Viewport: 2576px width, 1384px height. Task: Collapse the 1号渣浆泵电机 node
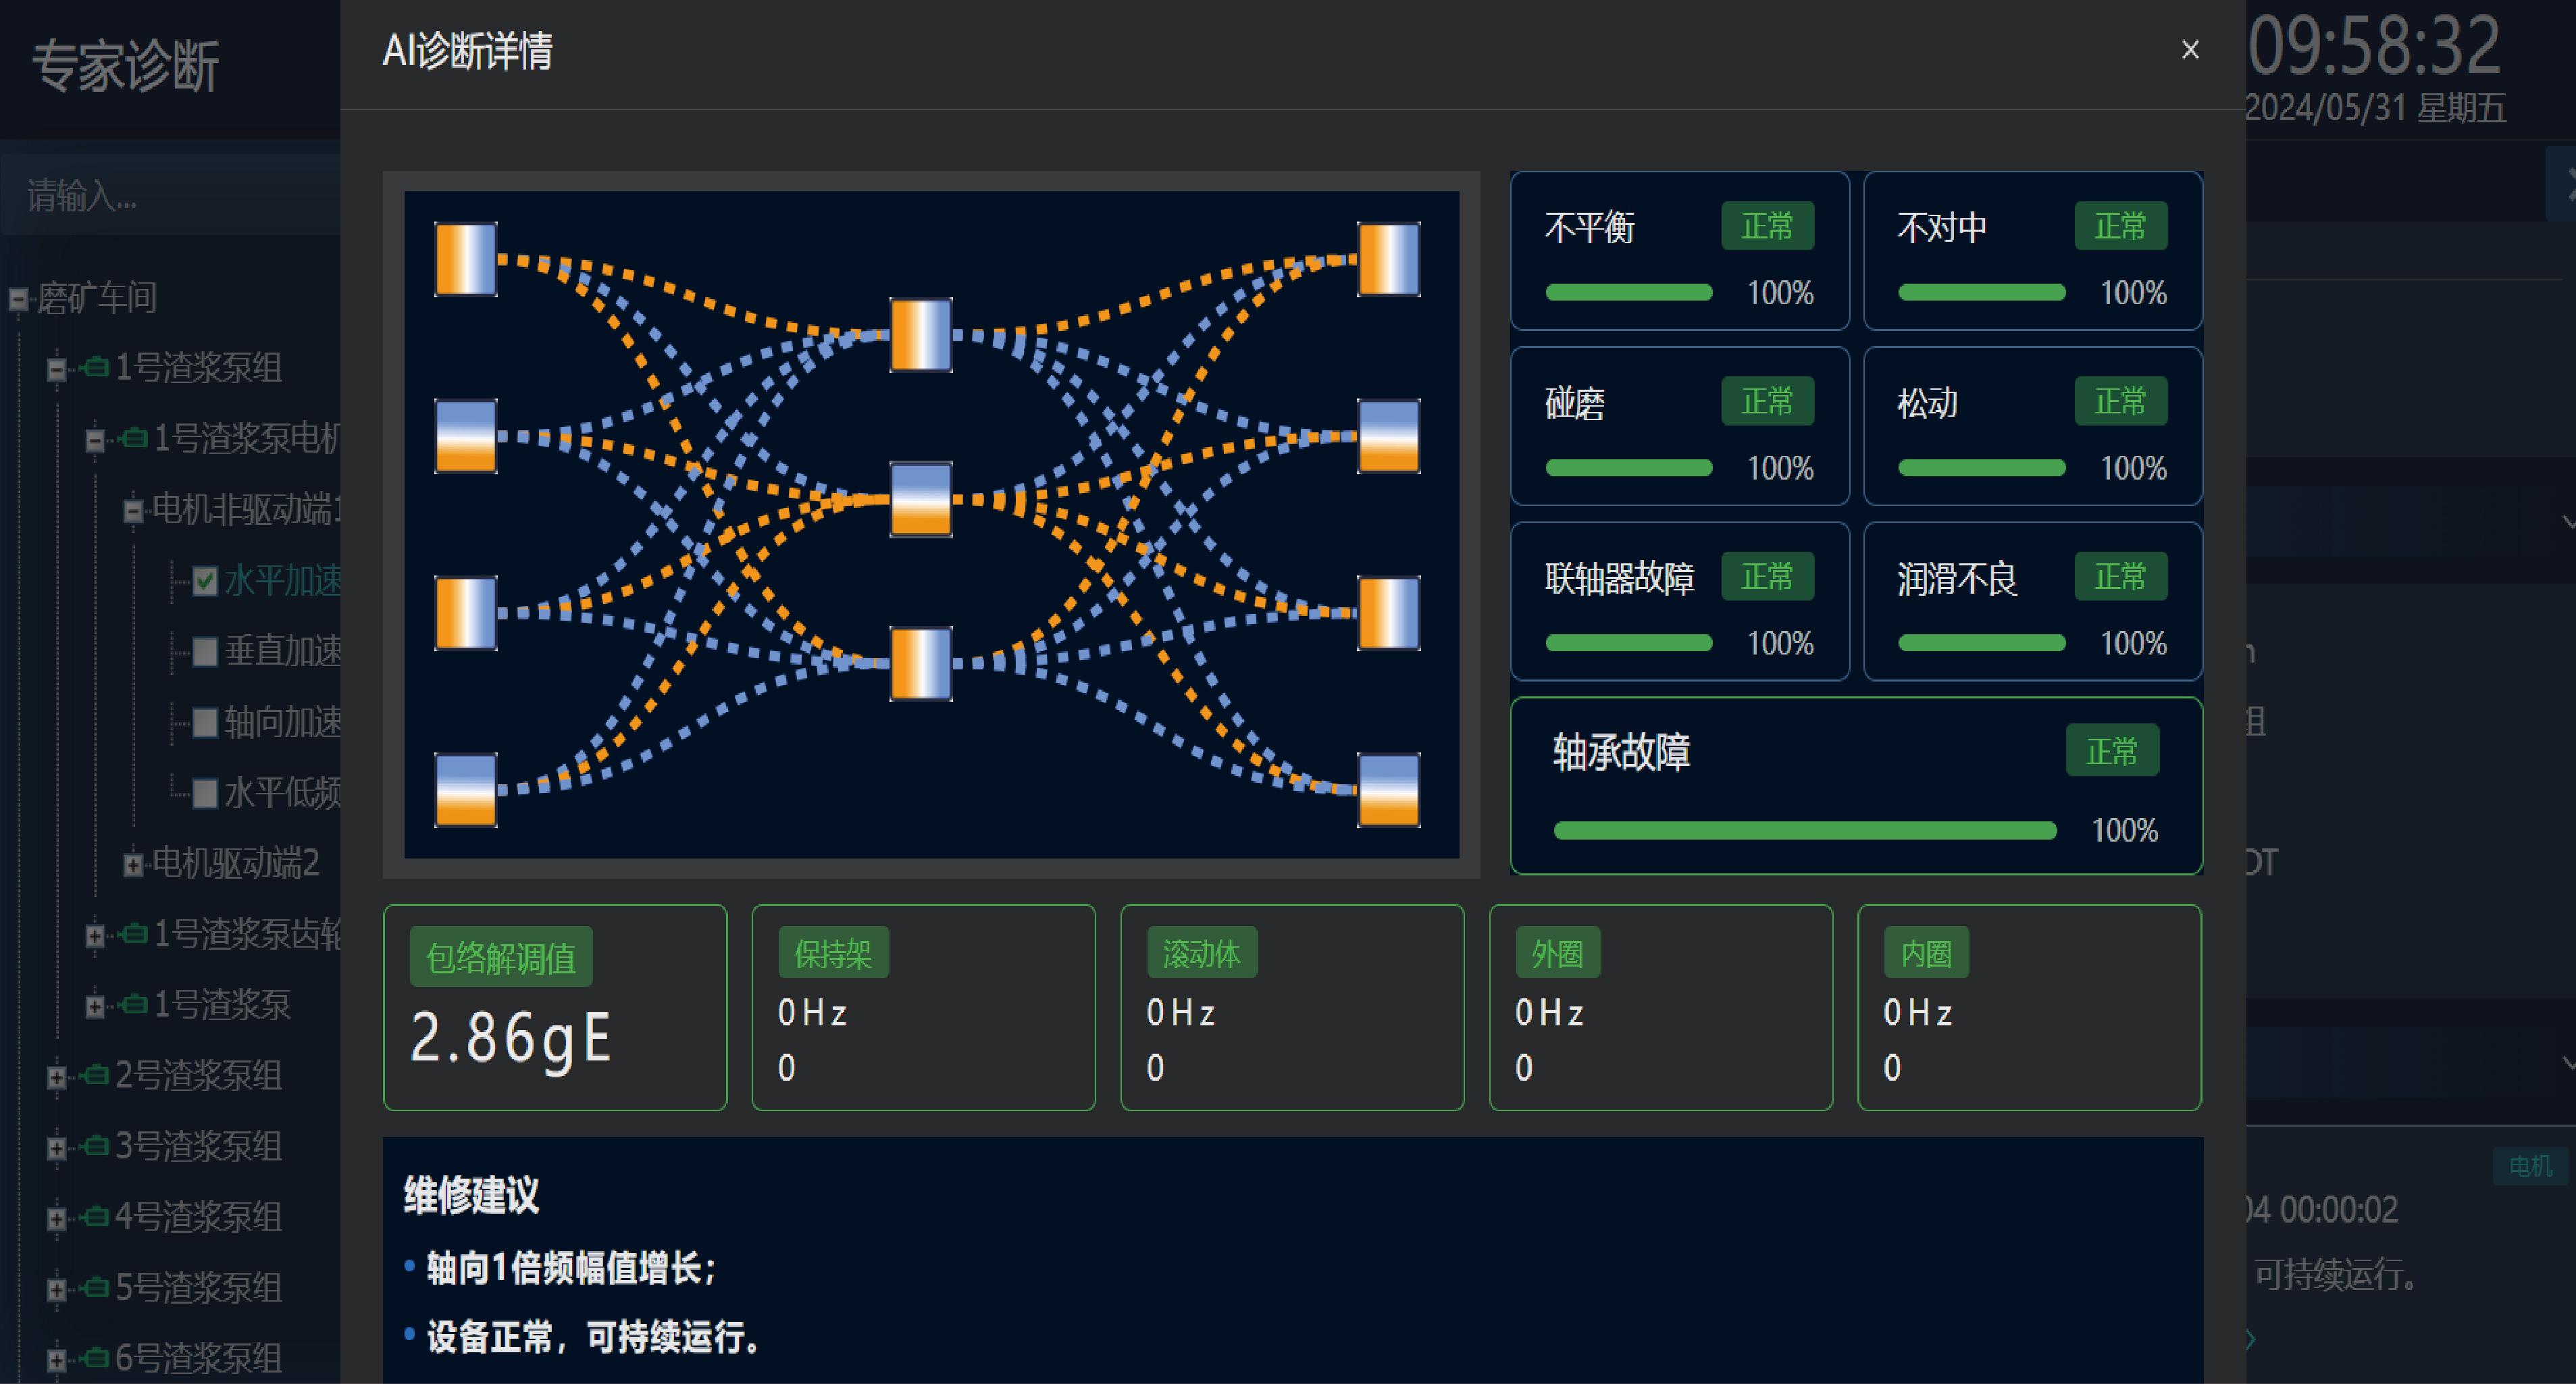click(x=94, y=440)
